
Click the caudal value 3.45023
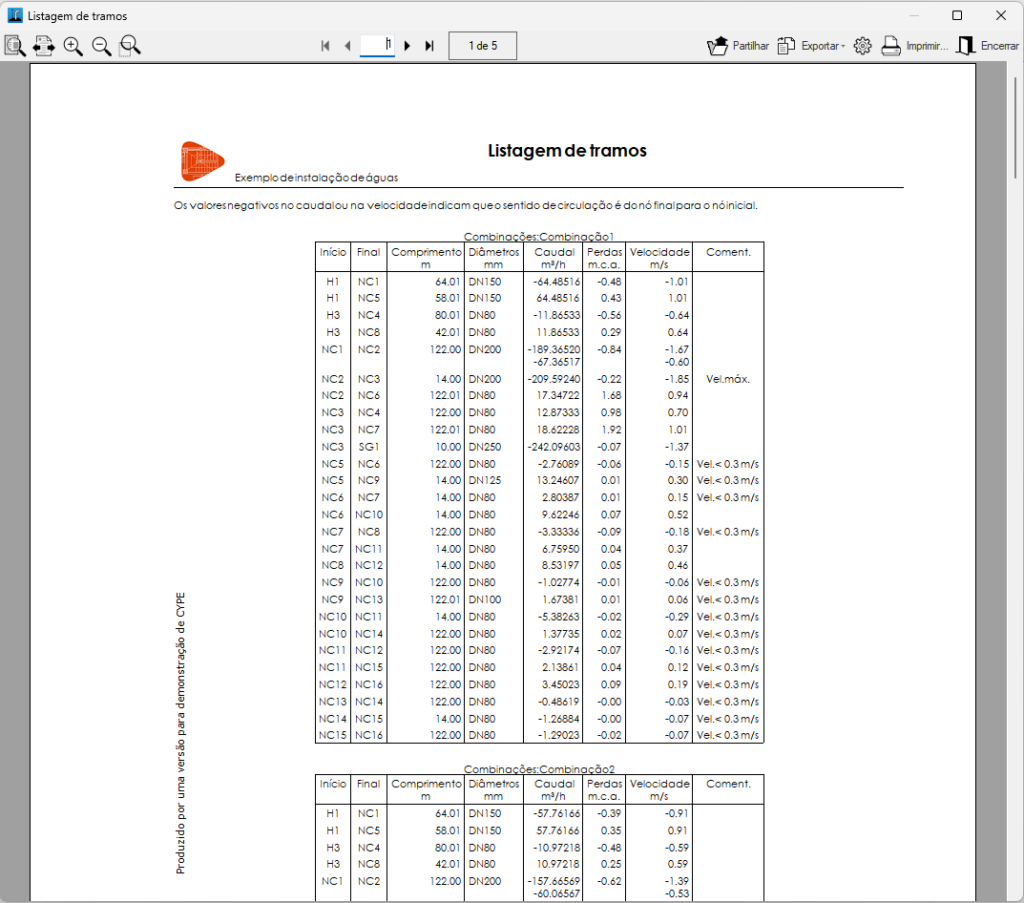coord(560,684)
